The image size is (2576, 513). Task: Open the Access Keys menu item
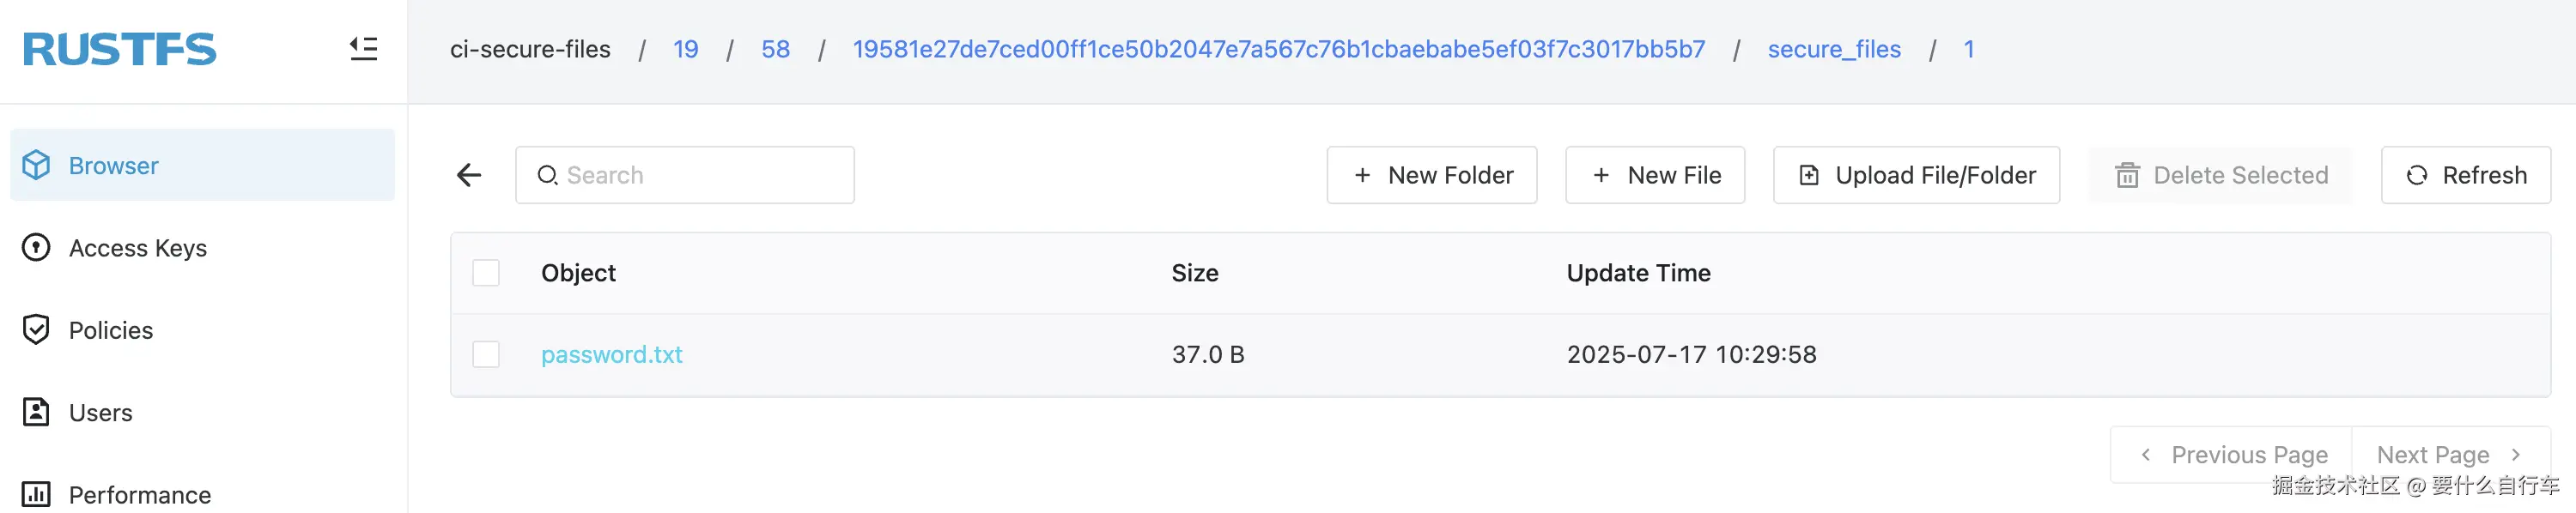[x=138, y=248]
